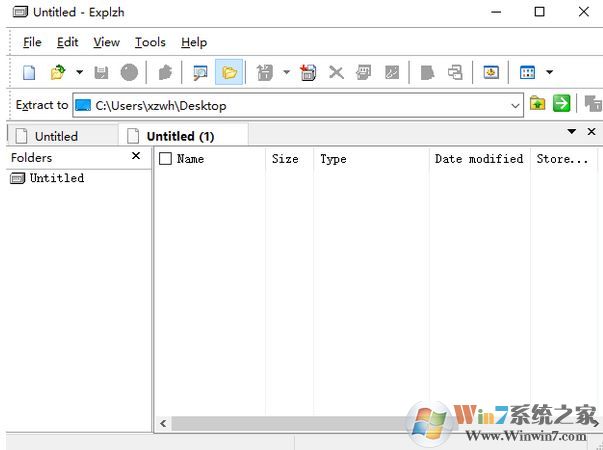Open the Tools menu
The width and height of the screenshot is (603, 450).
point(150,42)
